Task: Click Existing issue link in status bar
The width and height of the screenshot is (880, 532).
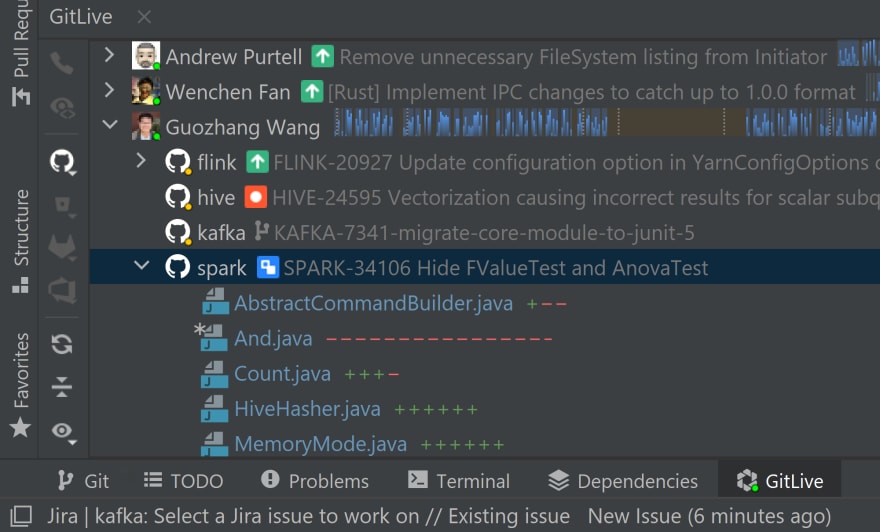Action: click(508, 516)
